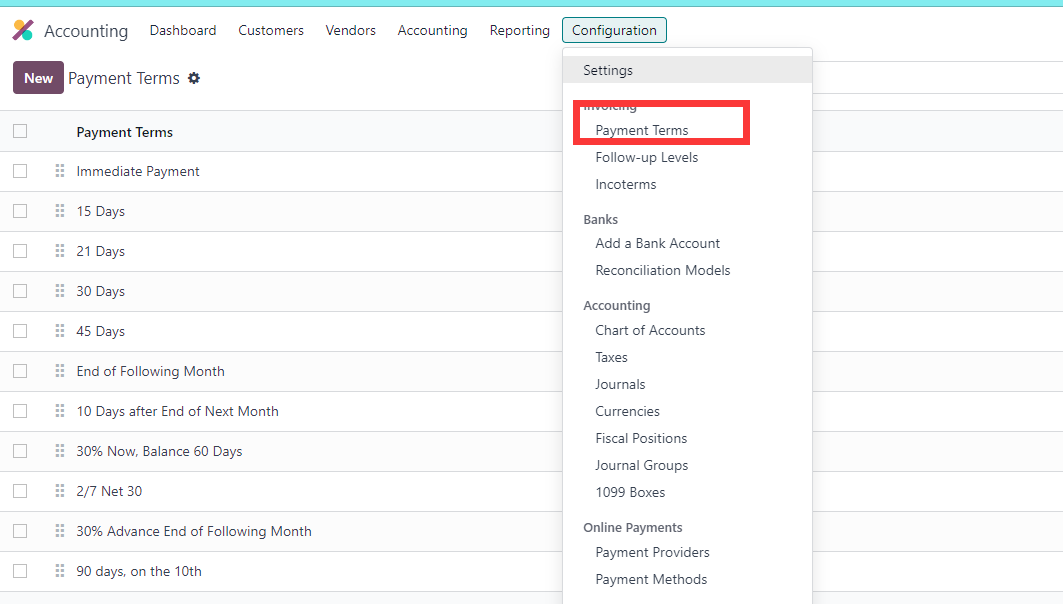Select the 30% Now, Balance 60 Days checkbox
The image size is (1063, 604).
(x=20, y=451)
